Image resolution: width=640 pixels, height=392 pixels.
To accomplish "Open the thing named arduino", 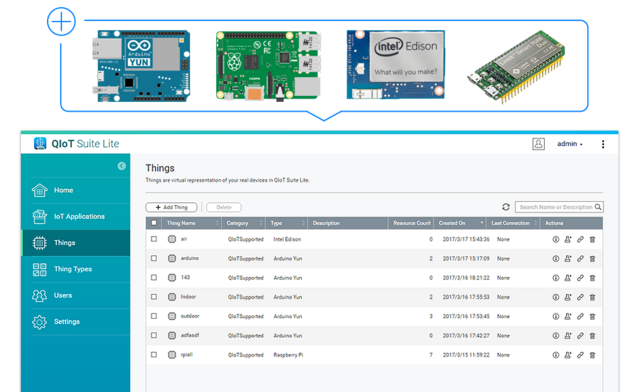I will click(190, 258).
